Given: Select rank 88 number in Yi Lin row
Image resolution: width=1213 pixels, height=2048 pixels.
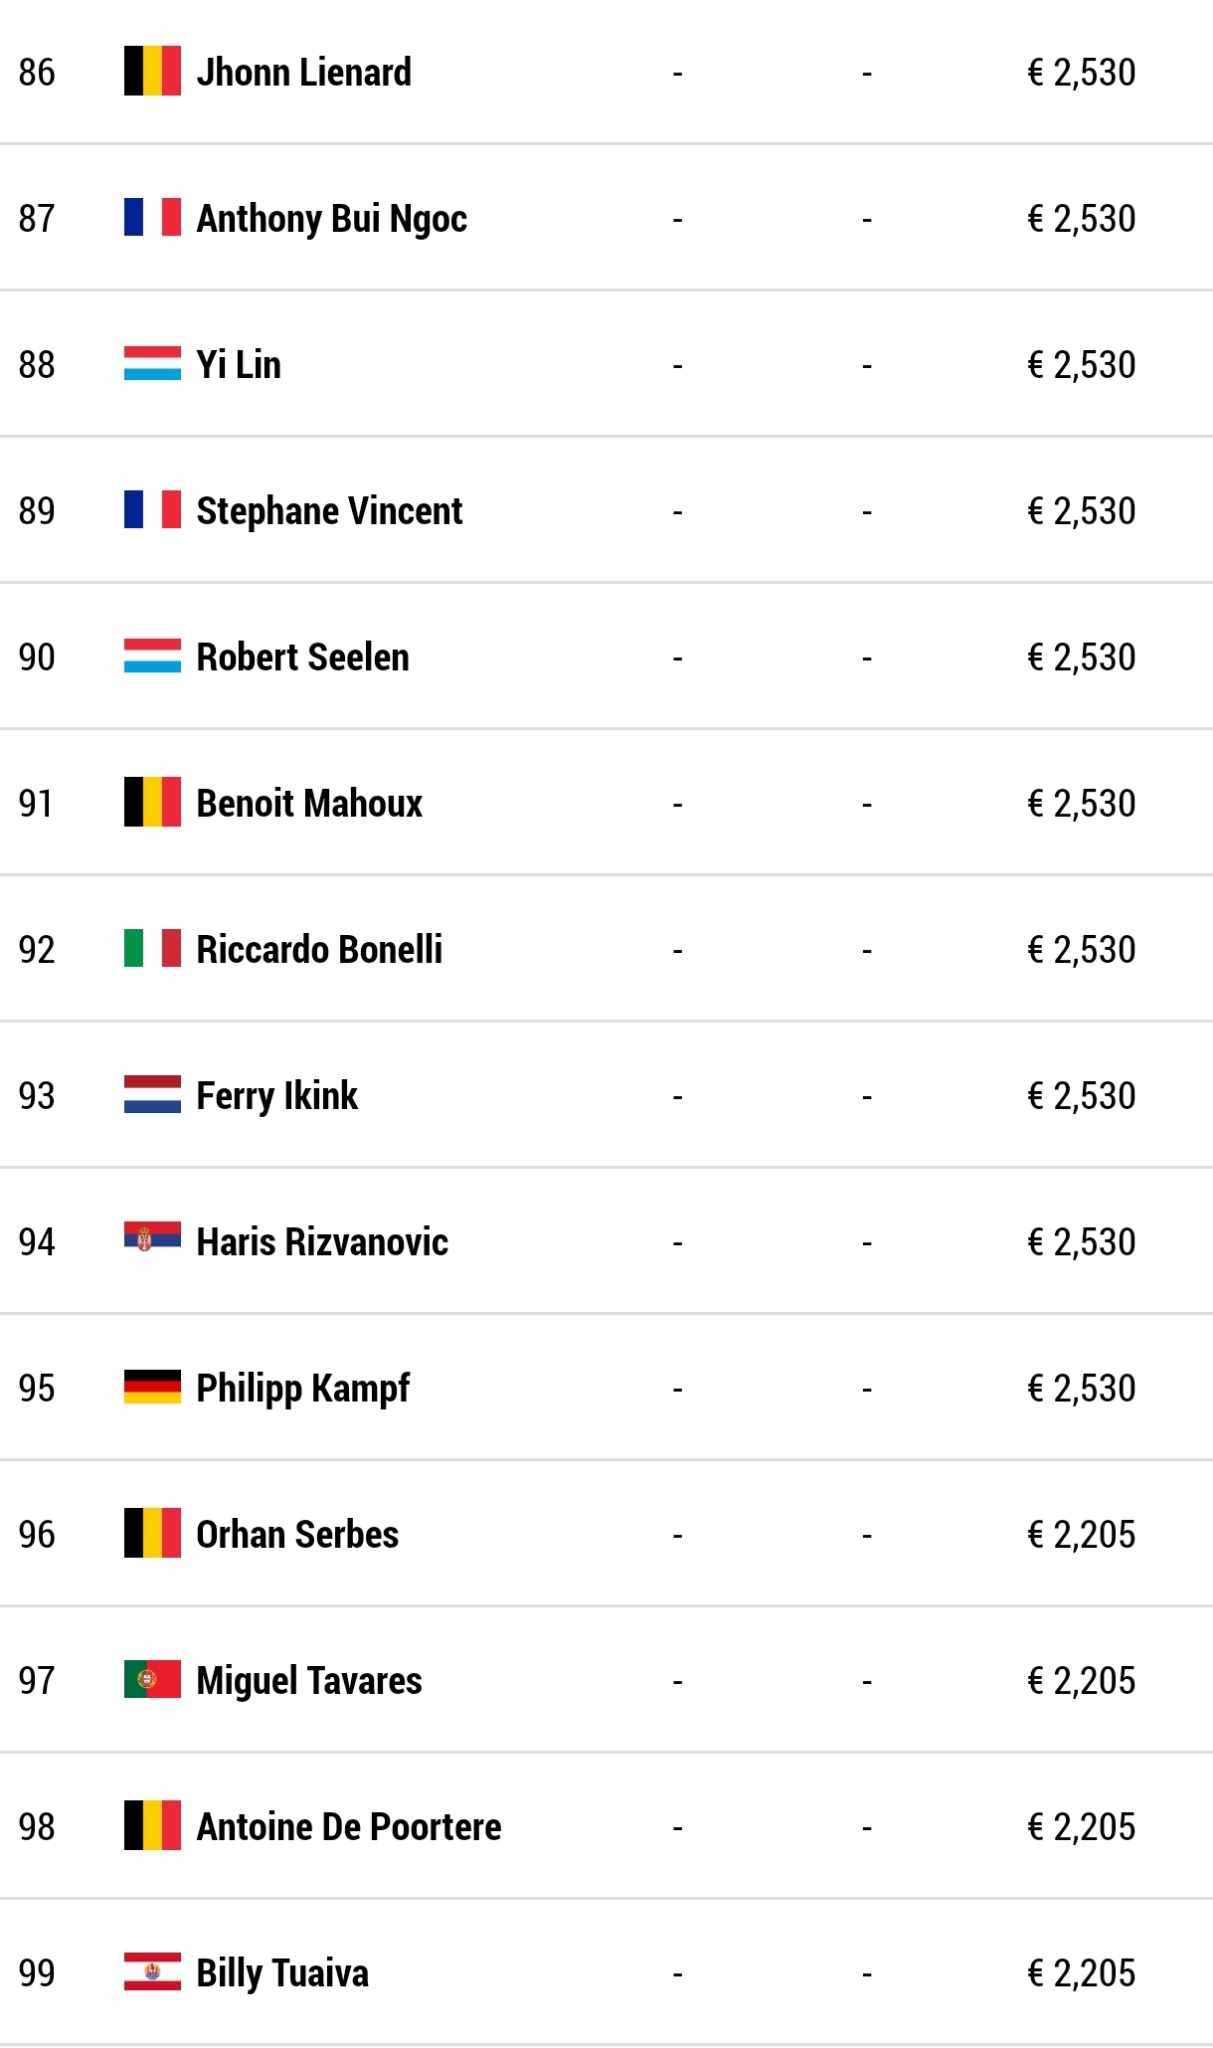Looking at the screenshot, I should pyautogui.click(x=37, y=365).
